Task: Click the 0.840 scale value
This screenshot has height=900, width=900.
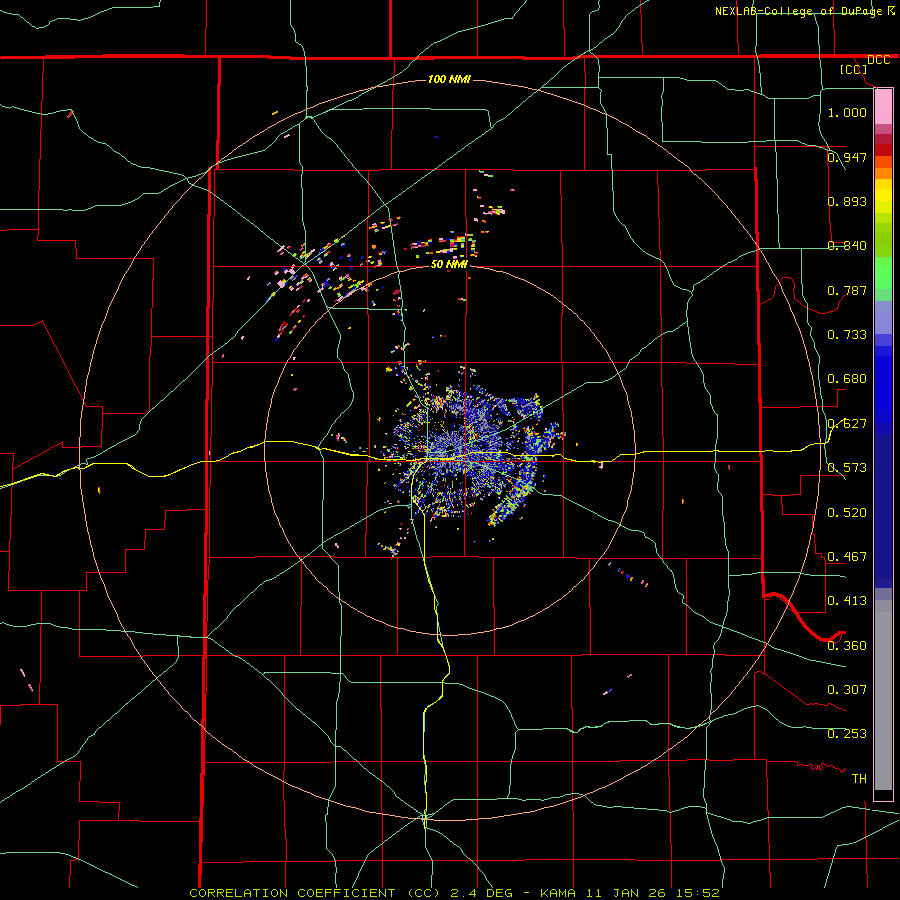Action: coord(847,246)
